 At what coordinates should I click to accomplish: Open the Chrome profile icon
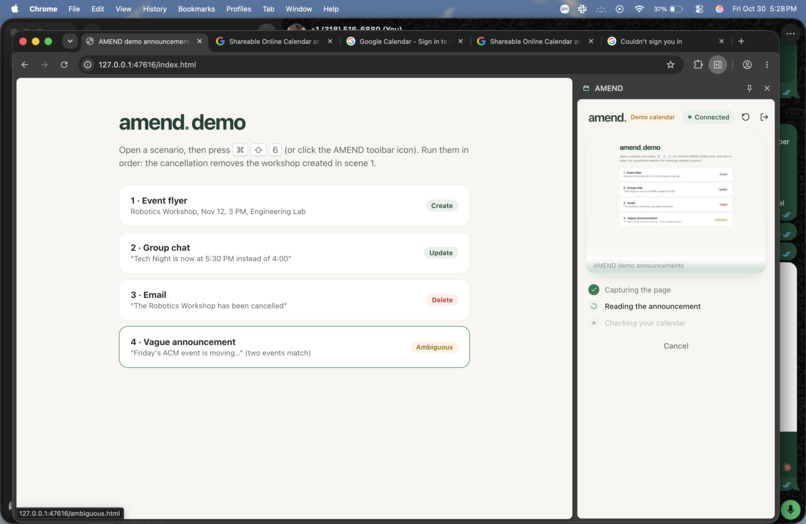click(x=747, y=65)
